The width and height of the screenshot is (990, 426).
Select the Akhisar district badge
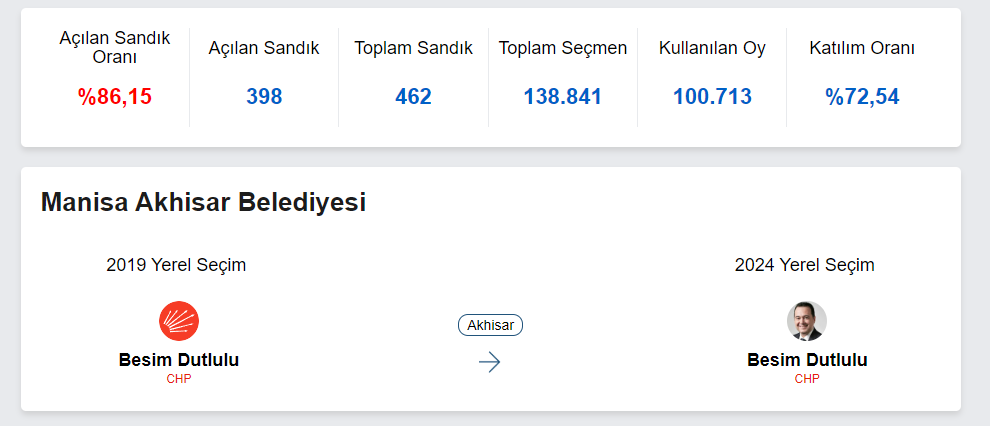point(490,325)
